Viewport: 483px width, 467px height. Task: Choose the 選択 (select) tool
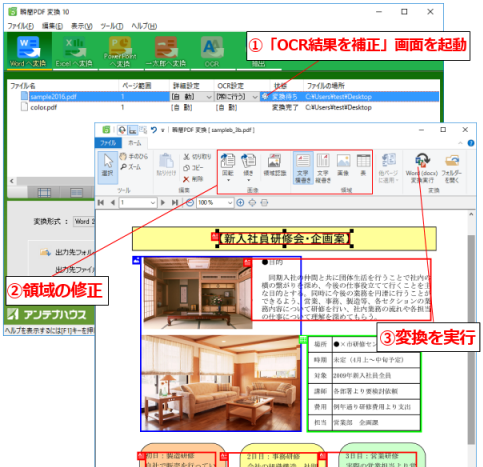click(x=108, y=167)
